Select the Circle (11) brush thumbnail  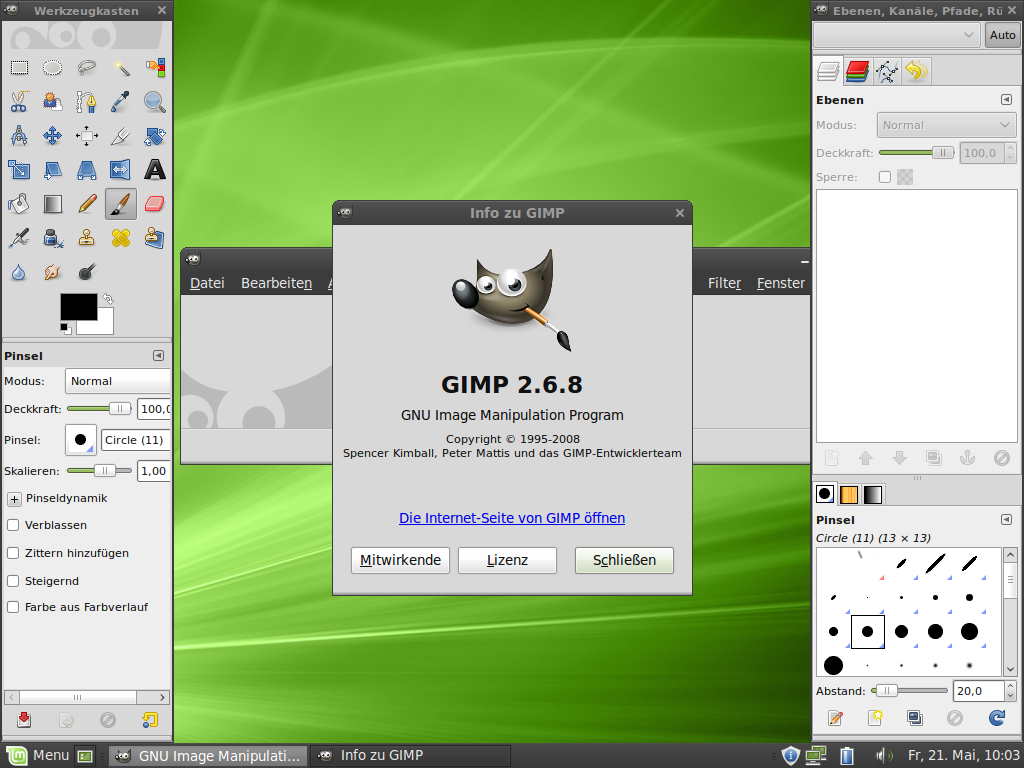pyautogui.click(x=866, y=630)
